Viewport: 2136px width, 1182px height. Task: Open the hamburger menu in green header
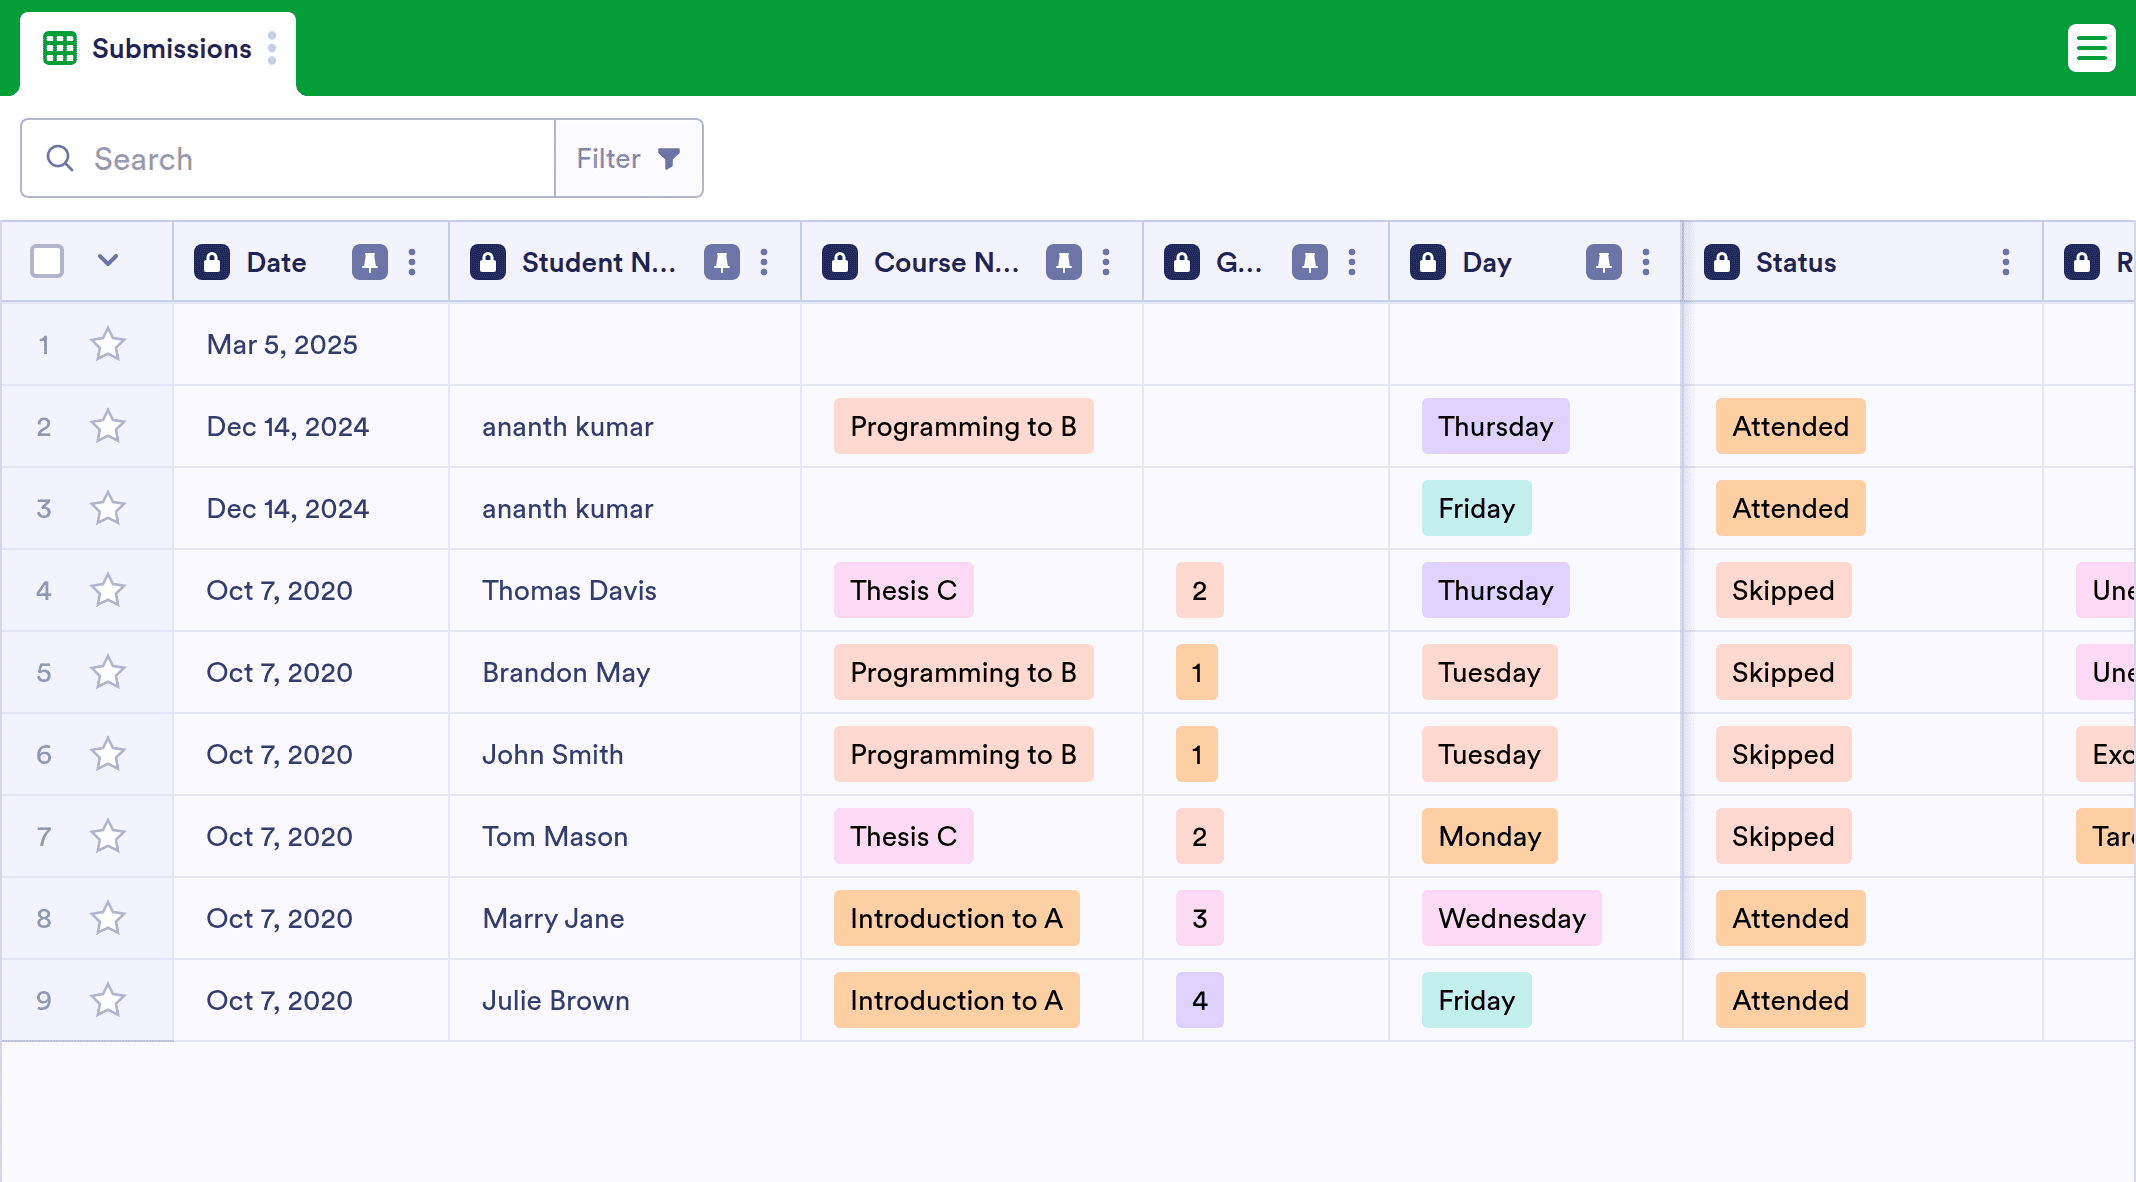tap(2091, 48)
